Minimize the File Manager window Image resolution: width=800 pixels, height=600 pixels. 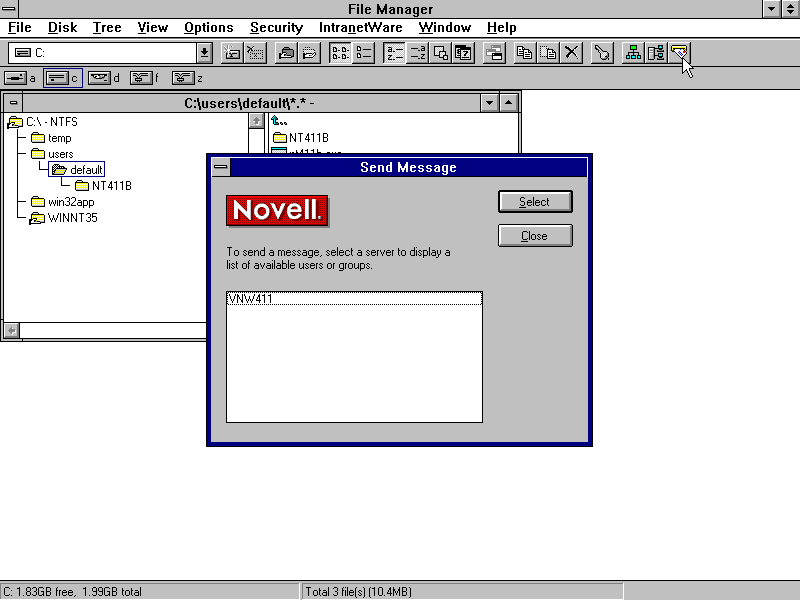click(x=771, y=9)
